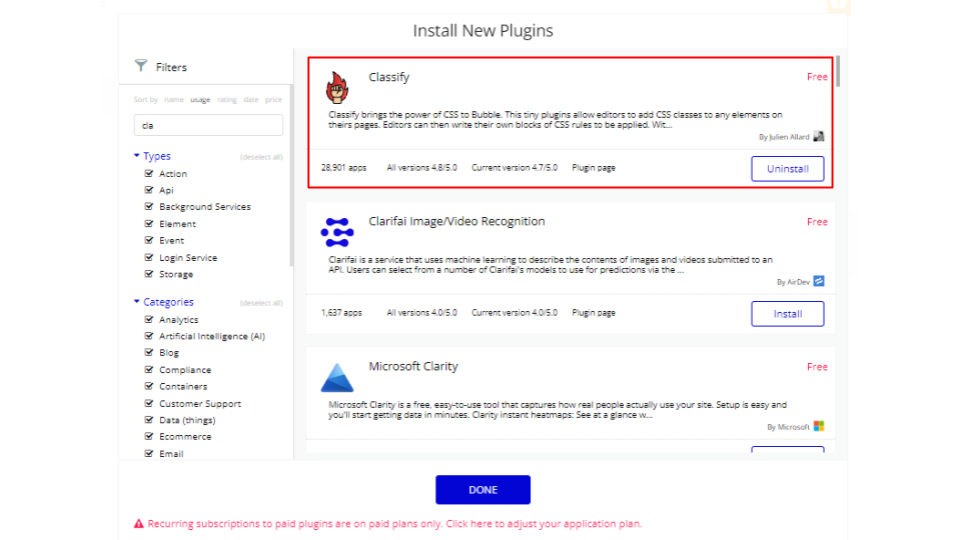Open Clarifai's Plugin page link
This screenshot has width=960, height=540.
[594, 312]
